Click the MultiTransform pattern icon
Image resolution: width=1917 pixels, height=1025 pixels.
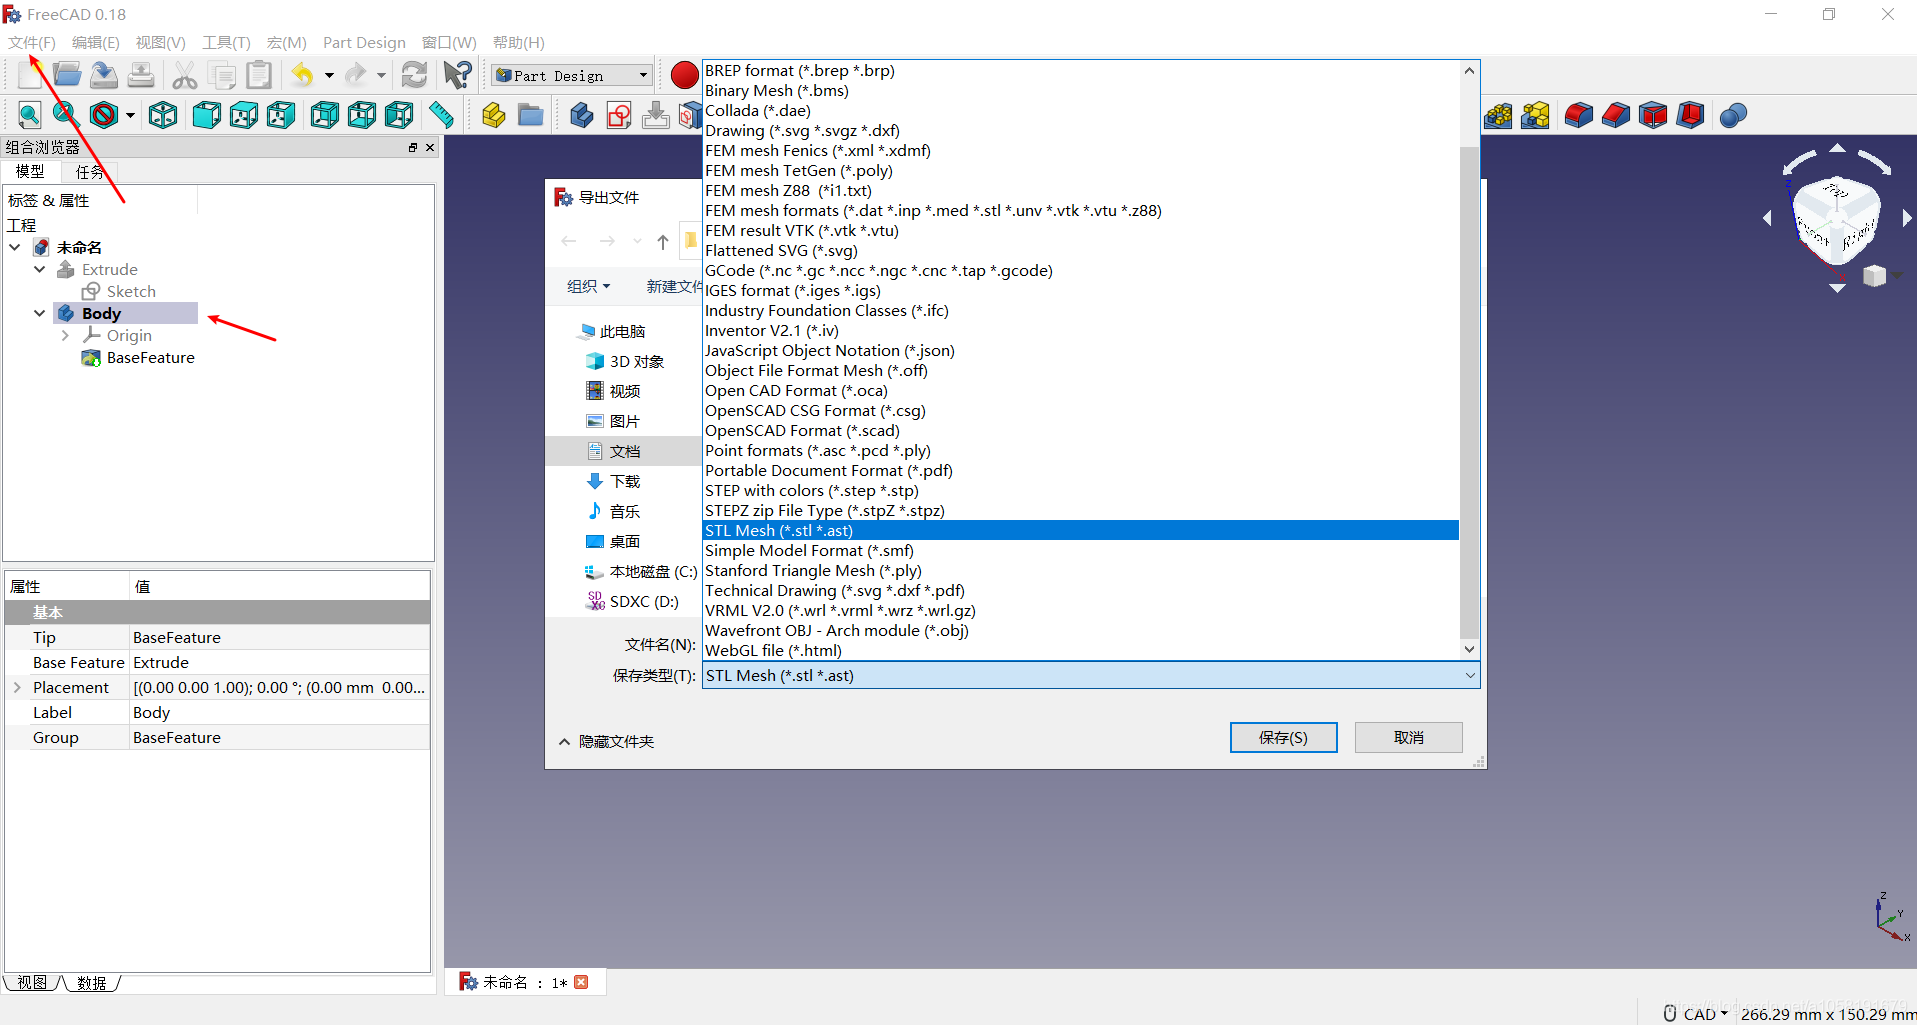point(1535,115)
